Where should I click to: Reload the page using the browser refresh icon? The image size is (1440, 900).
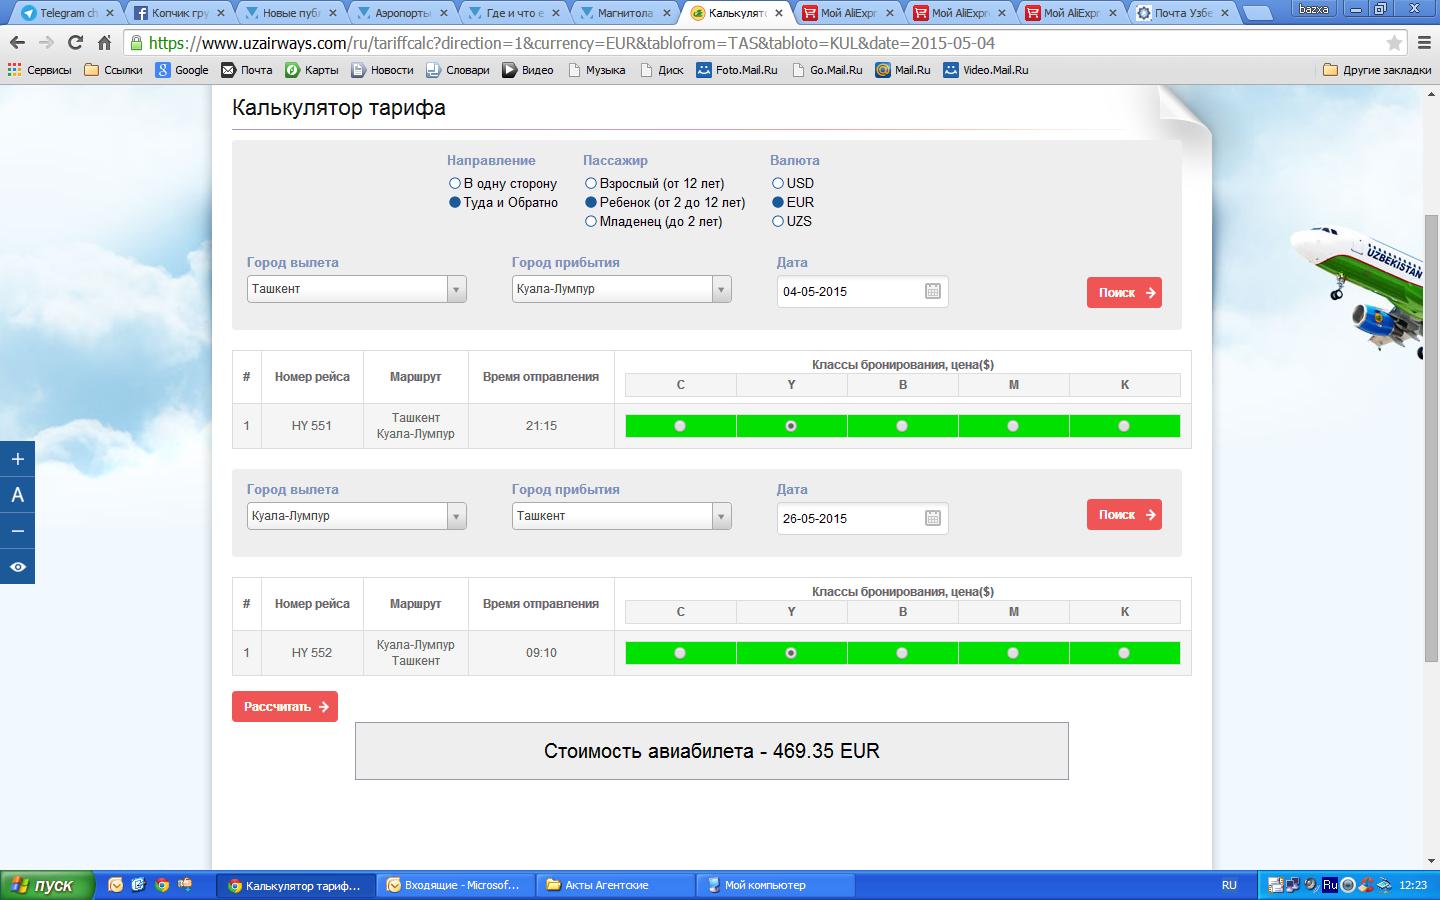[x=75, y=43]
